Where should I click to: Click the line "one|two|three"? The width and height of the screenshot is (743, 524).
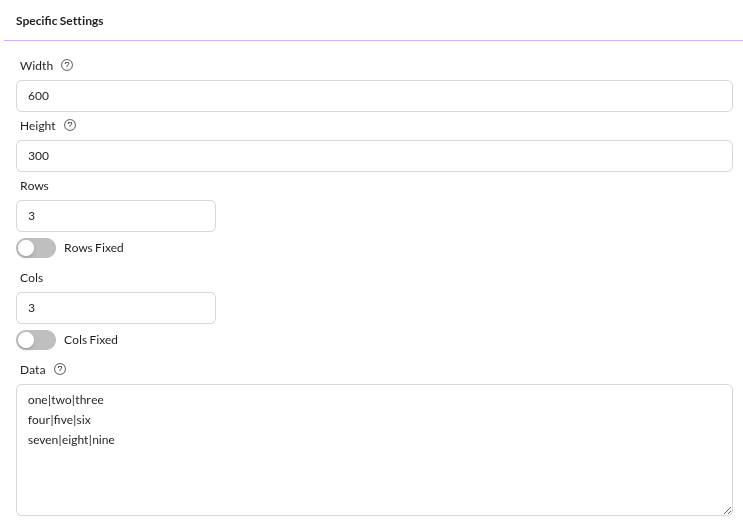tap(66, 400)
